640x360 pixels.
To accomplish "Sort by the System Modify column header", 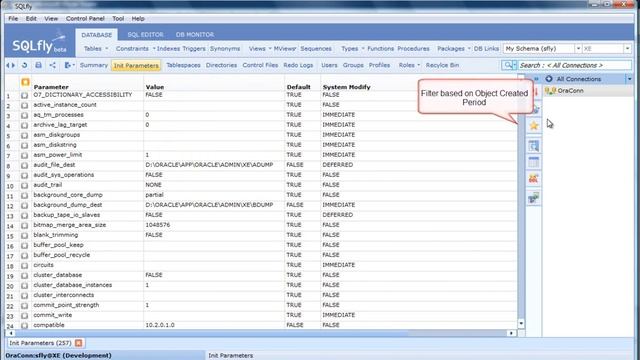I will coord(347,87).
